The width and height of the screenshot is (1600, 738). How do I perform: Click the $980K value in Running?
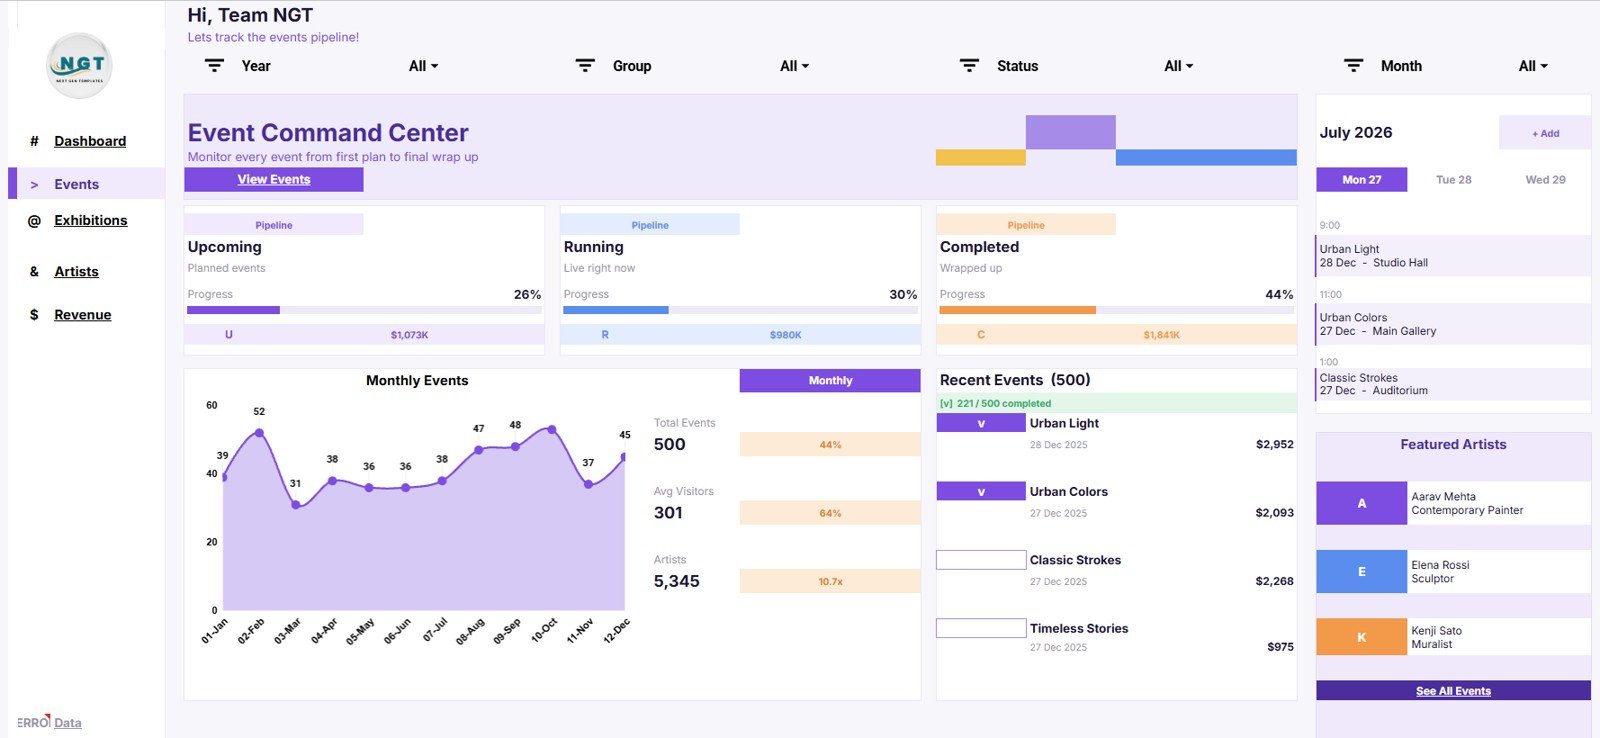pos(786,335)
